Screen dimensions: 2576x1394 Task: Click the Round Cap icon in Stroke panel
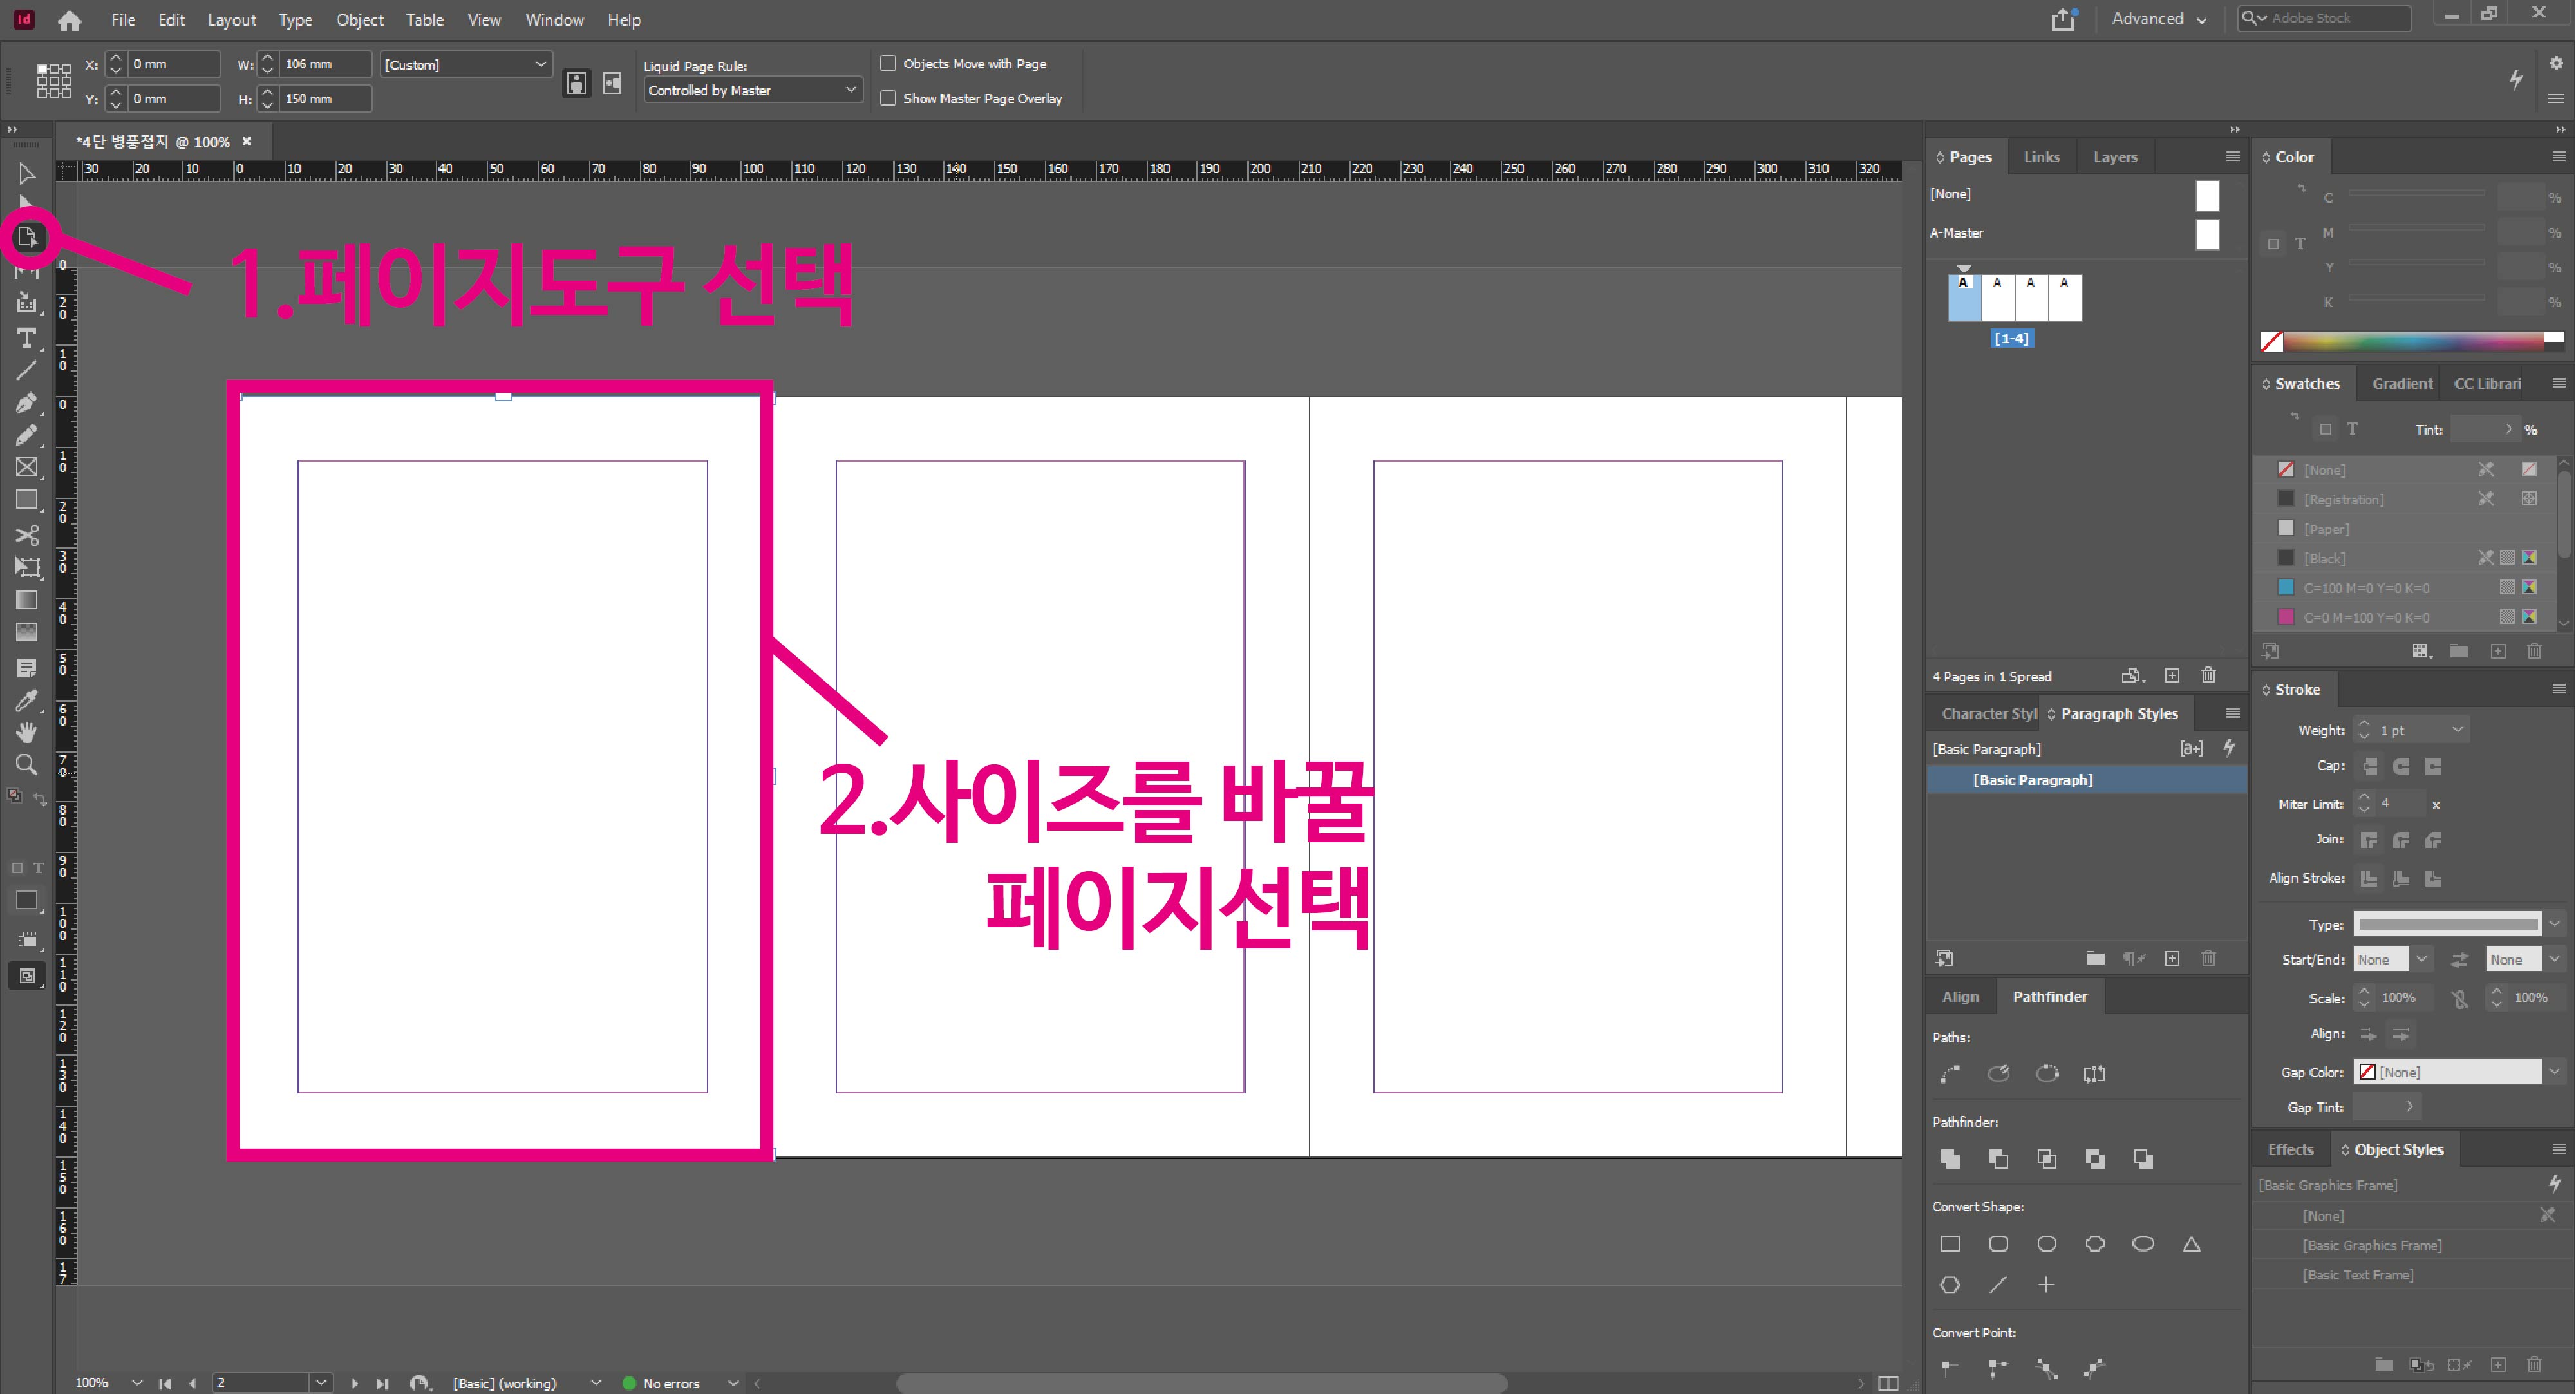2401,766
